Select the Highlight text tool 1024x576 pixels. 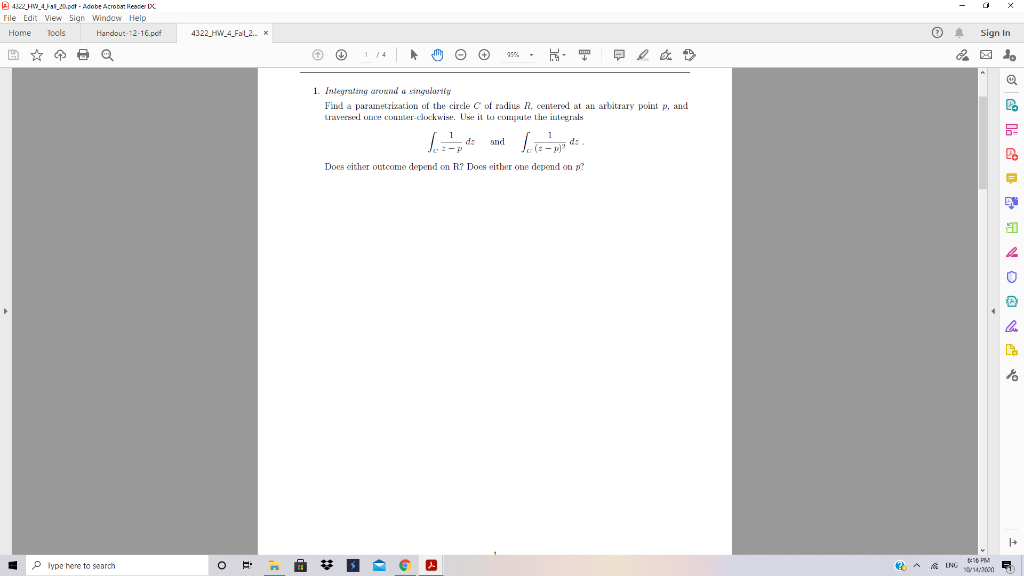pos(643,55)
